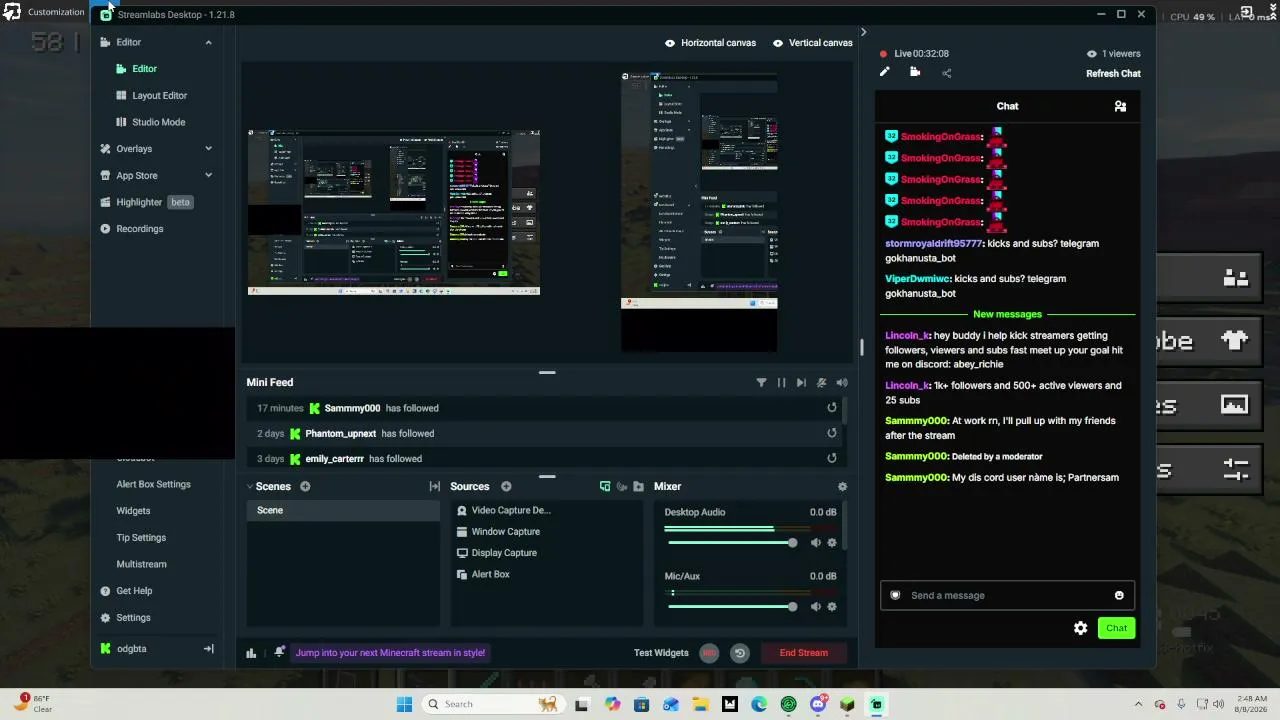Add a new scene
Screen dimensions: 1280x720
click(x=305, y=487)
